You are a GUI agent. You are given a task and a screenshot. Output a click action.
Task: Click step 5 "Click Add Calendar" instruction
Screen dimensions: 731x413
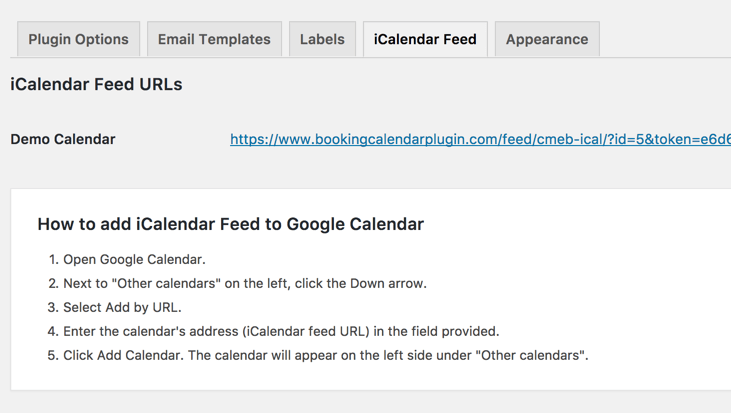point(325,356)
